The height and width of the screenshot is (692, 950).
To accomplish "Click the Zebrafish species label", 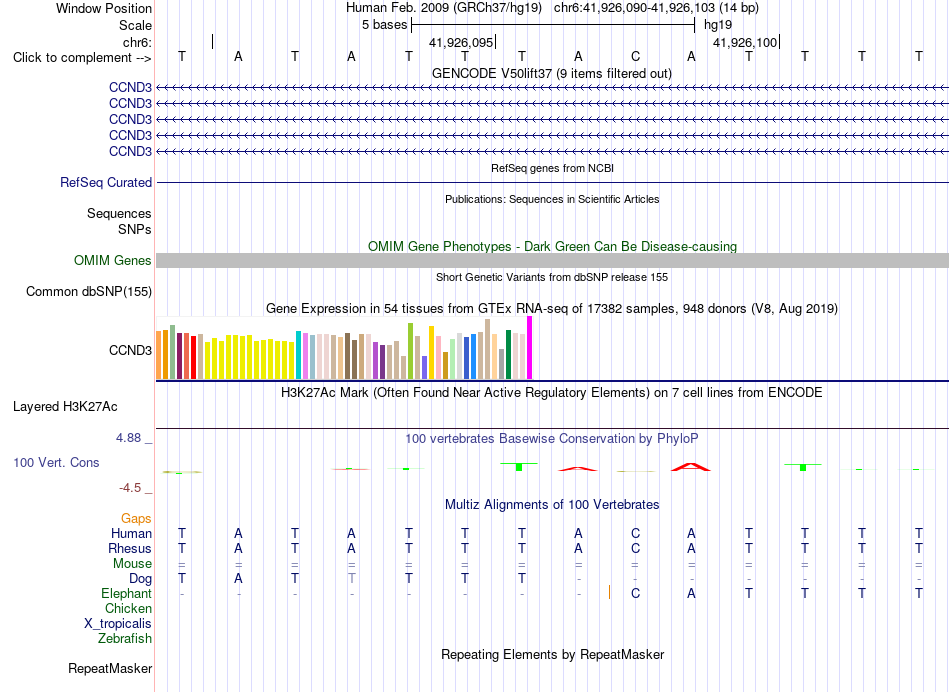I will click(125, 638).
